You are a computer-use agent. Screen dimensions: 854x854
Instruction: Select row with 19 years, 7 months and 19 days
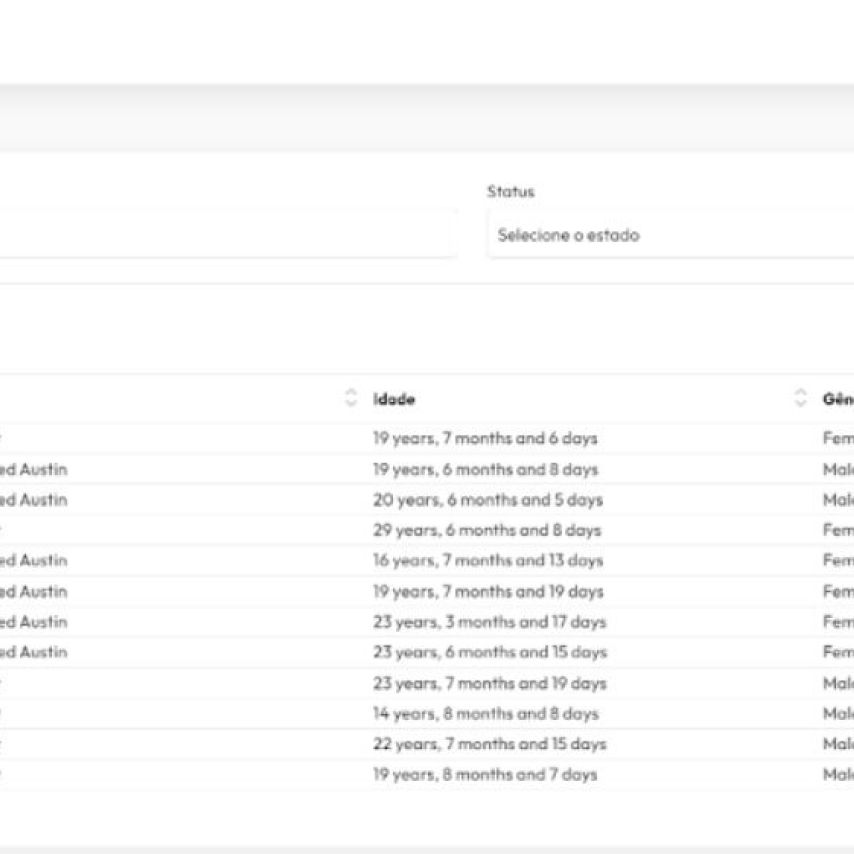pyautogui.click(x=487, y=591)
